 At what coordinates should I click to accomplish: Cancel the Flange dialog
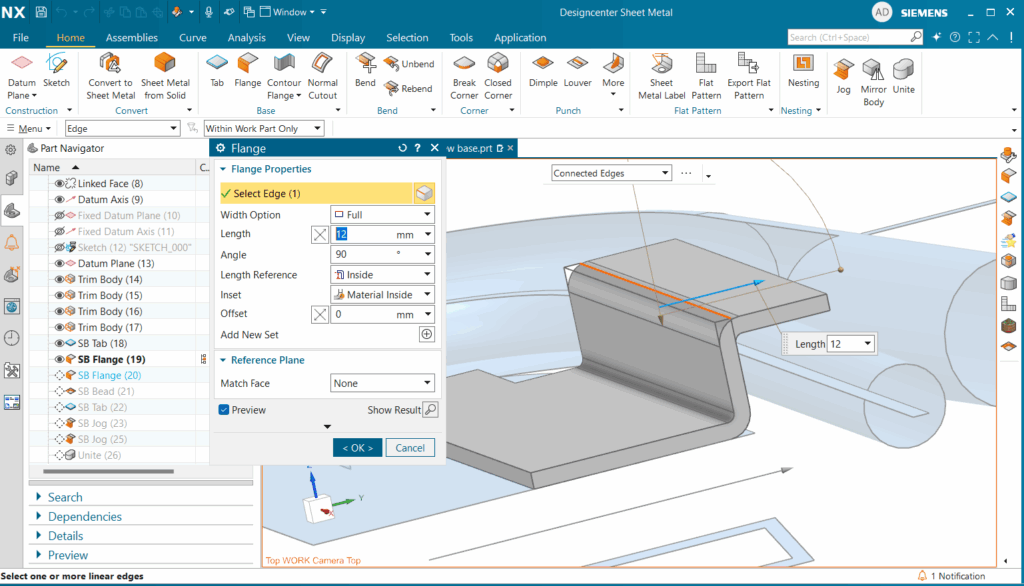pyautogui.click(x=410, y=448)
